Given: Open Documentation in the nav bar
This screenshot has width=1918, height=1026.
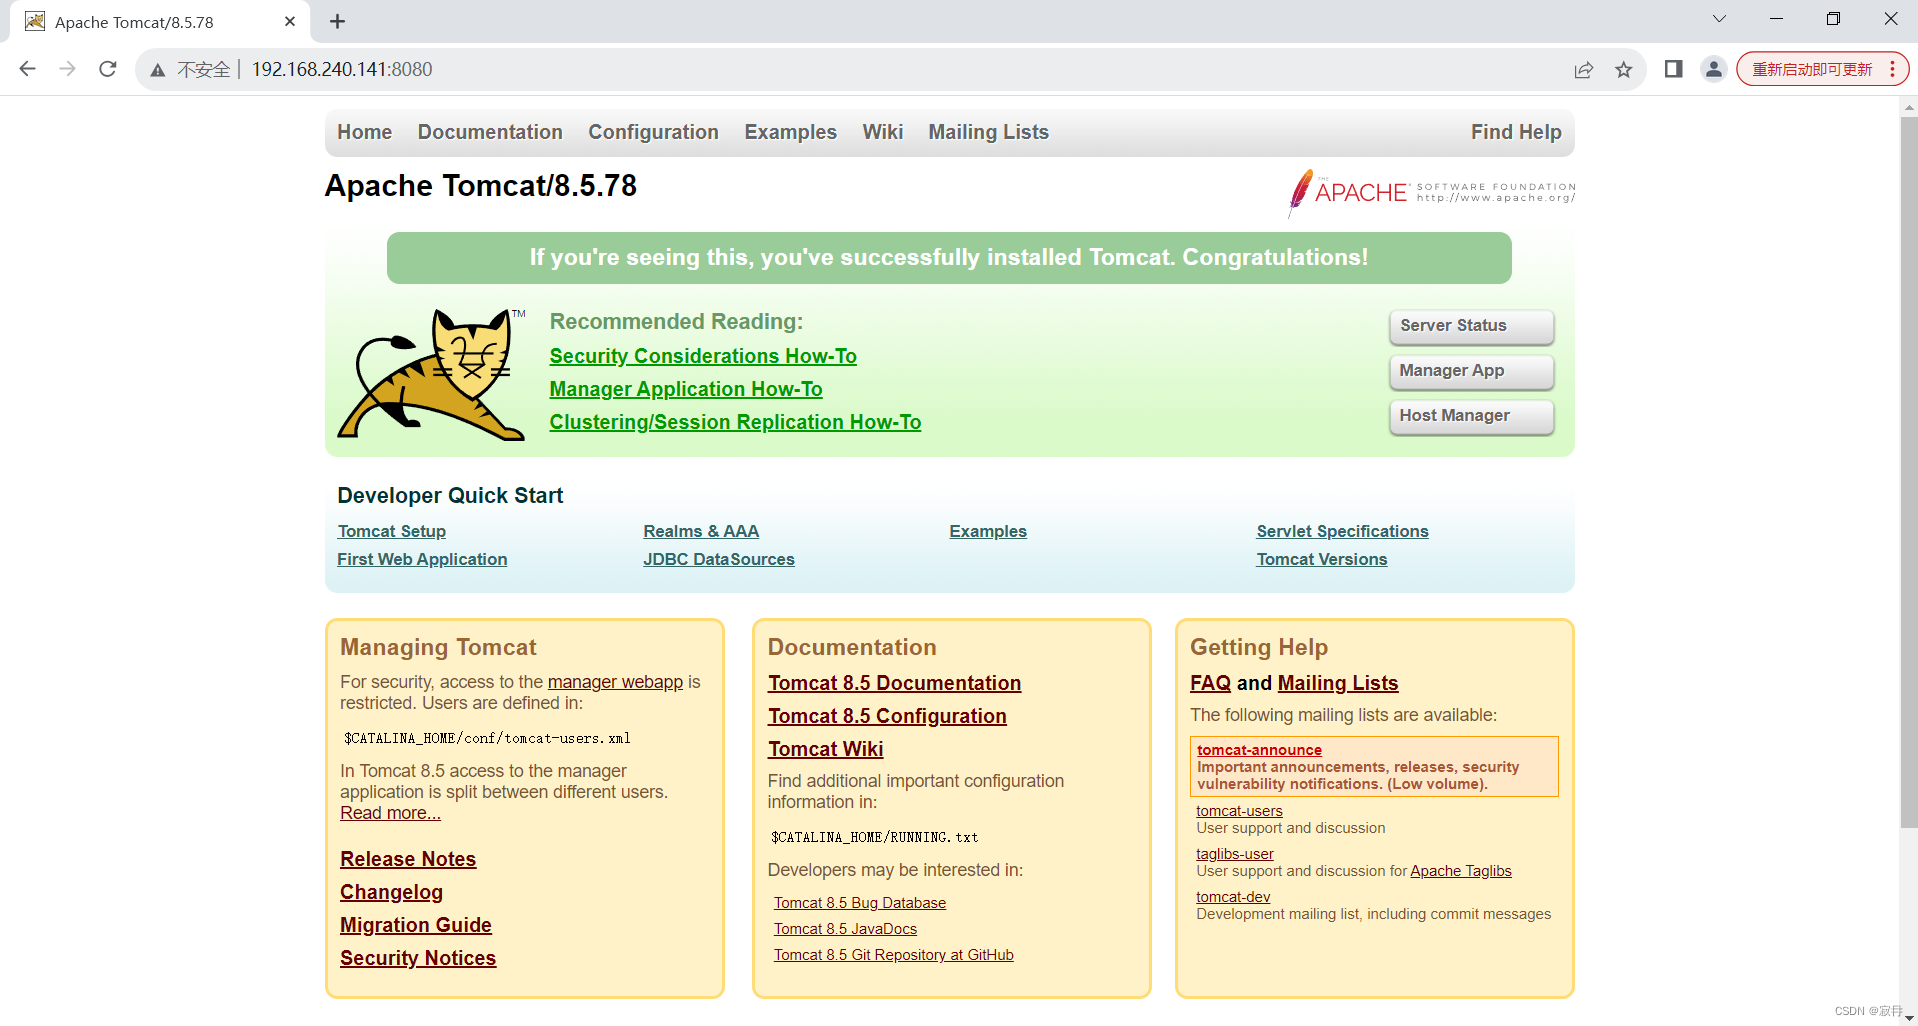Looking at the screenshot, I should coord(490,132).
